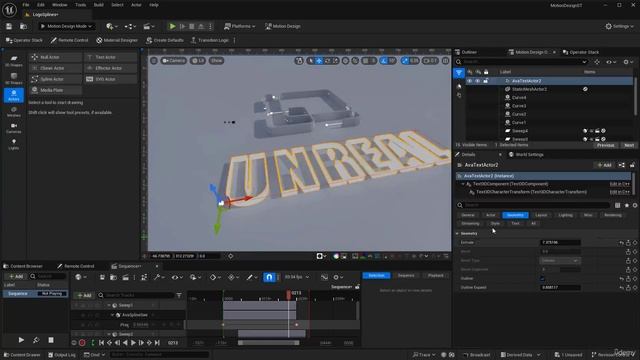The width and height of the screenshot is (640, 360).
Task: Click the Motion Design toolbar button
Action: click(x=282, y=26)
